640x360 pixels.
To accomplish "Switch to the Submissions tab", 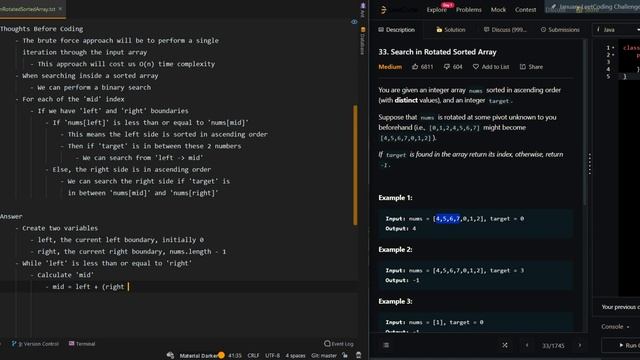I will point(560,30).
